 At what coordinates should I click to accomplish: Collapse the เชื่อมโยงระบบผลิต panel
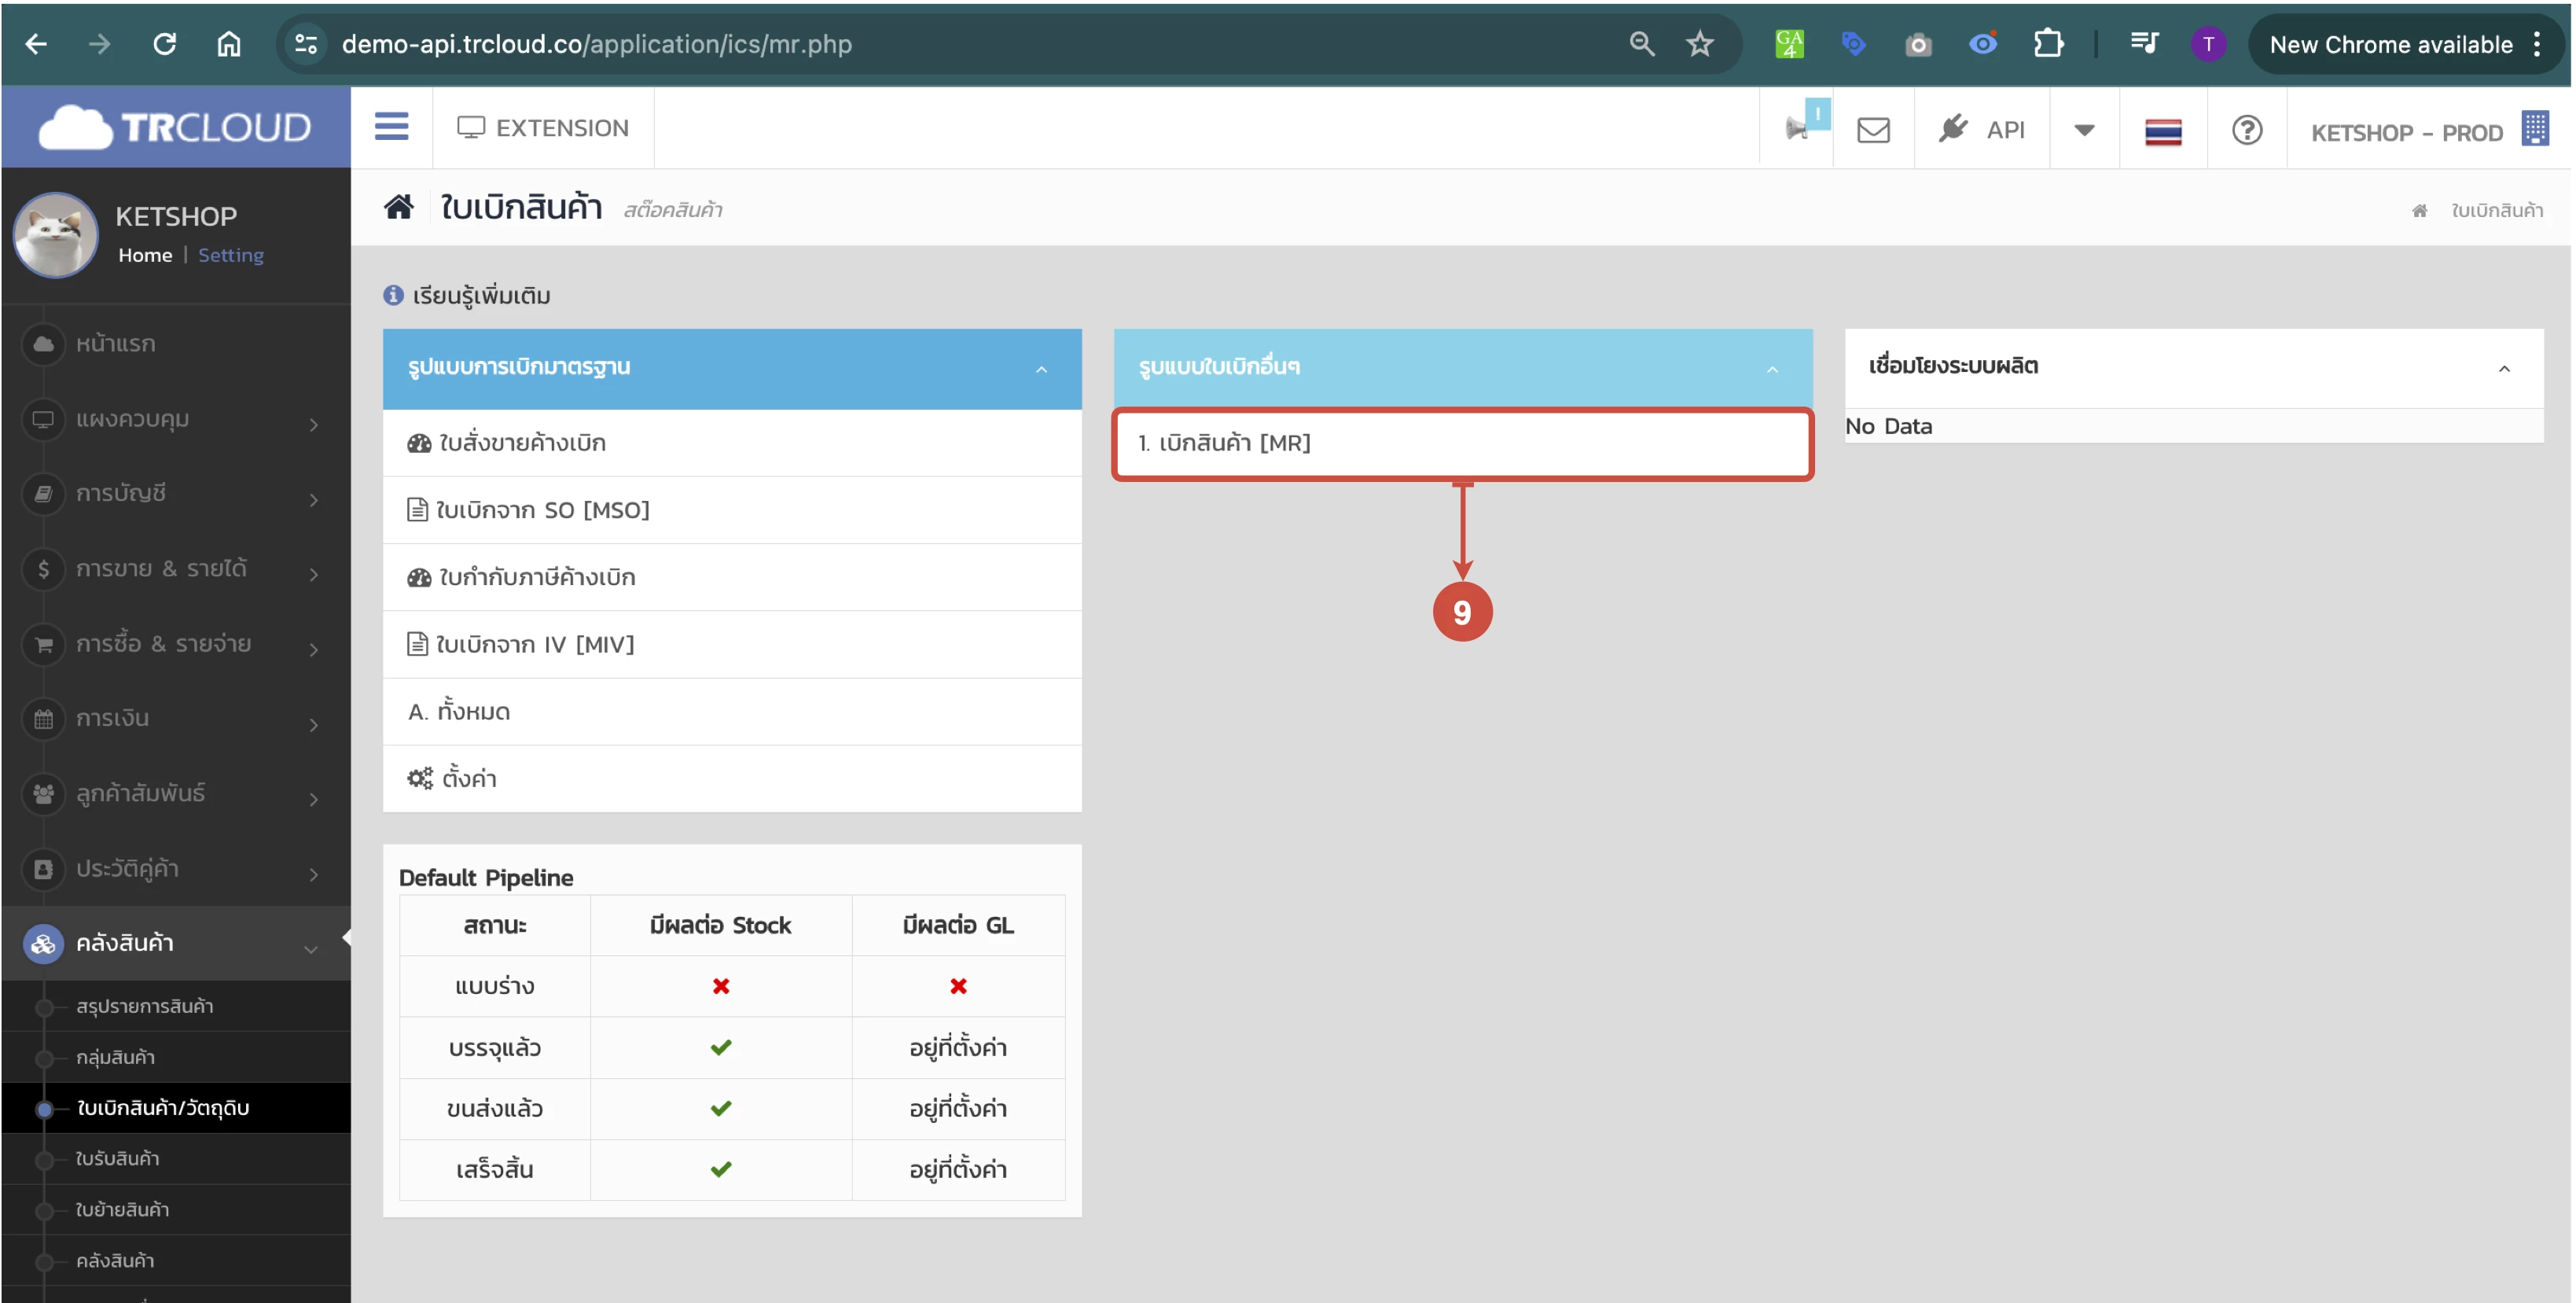[2503, 369]
